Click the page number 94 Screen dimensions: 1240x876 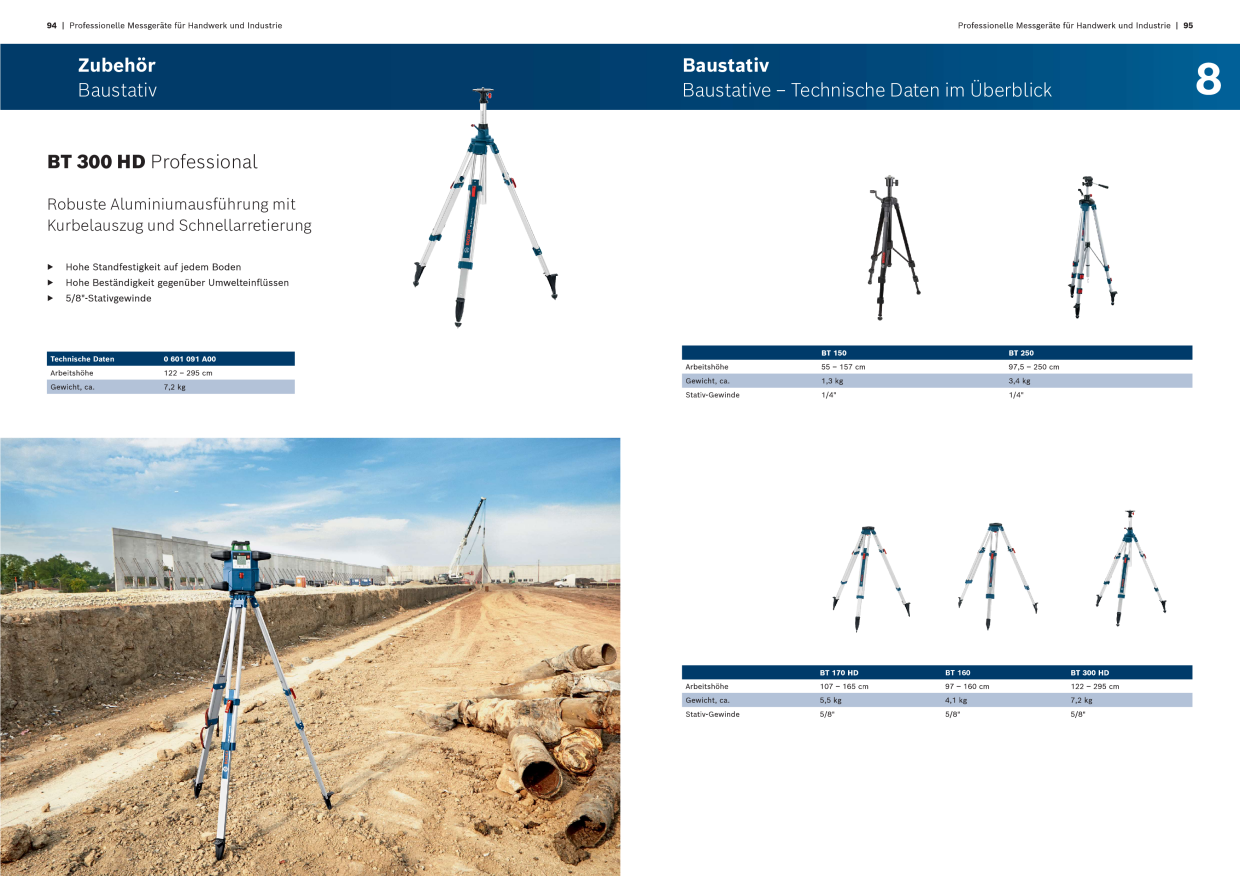click(52, 26)
